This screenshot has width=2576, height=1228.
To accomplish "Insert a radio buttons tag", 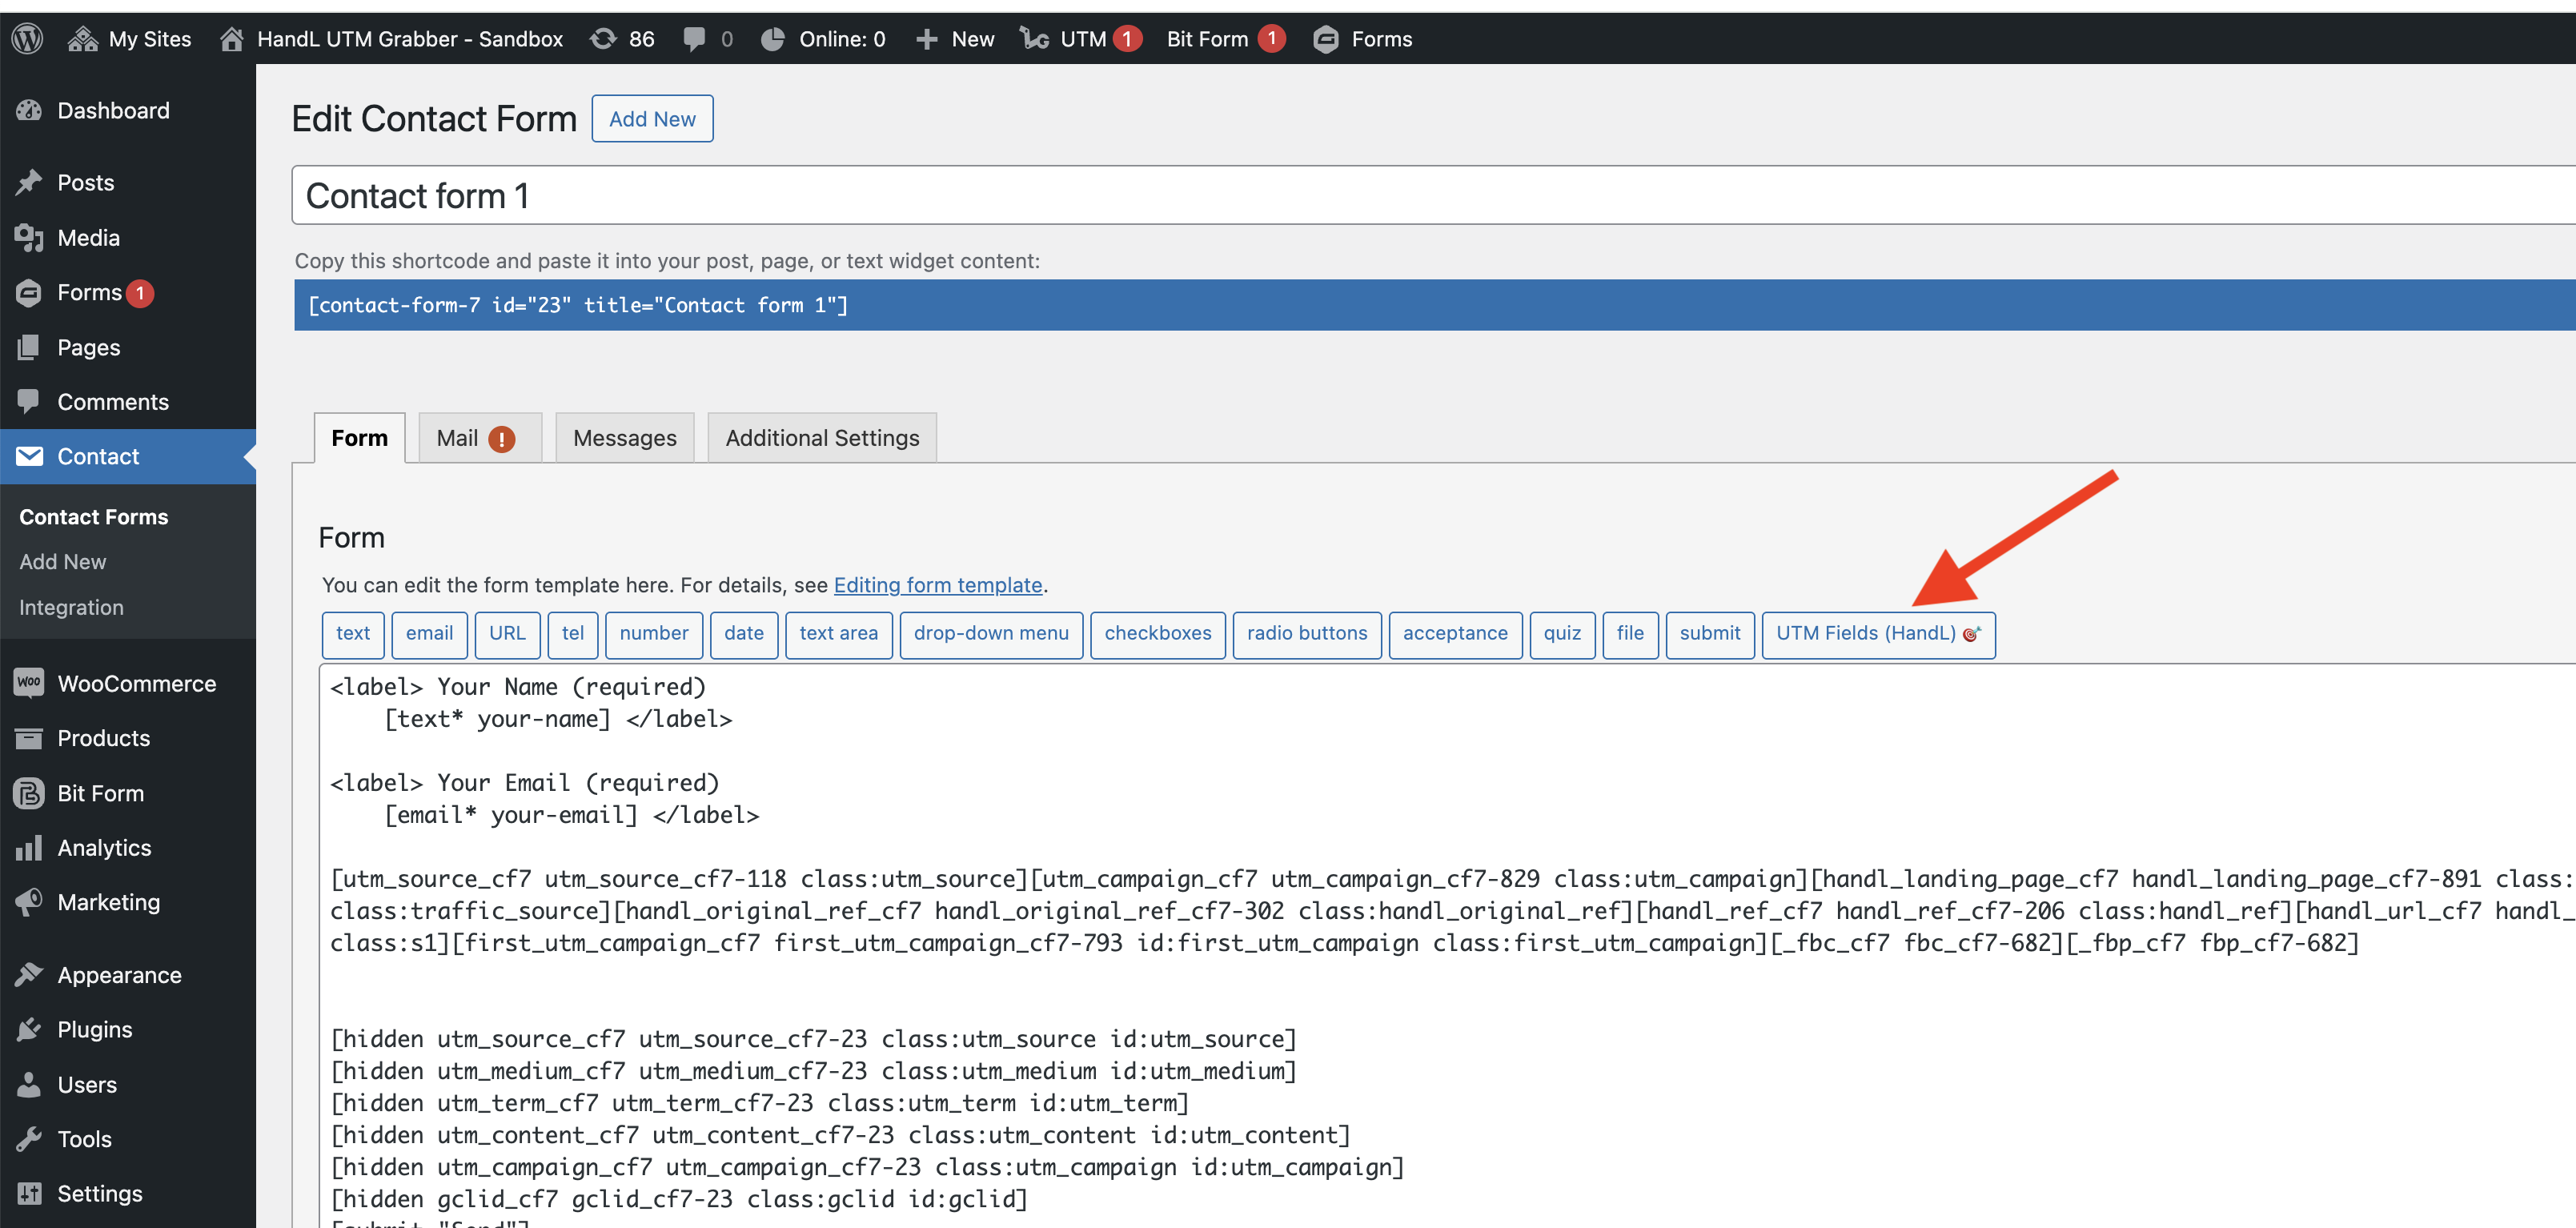I will point(1307,634).
